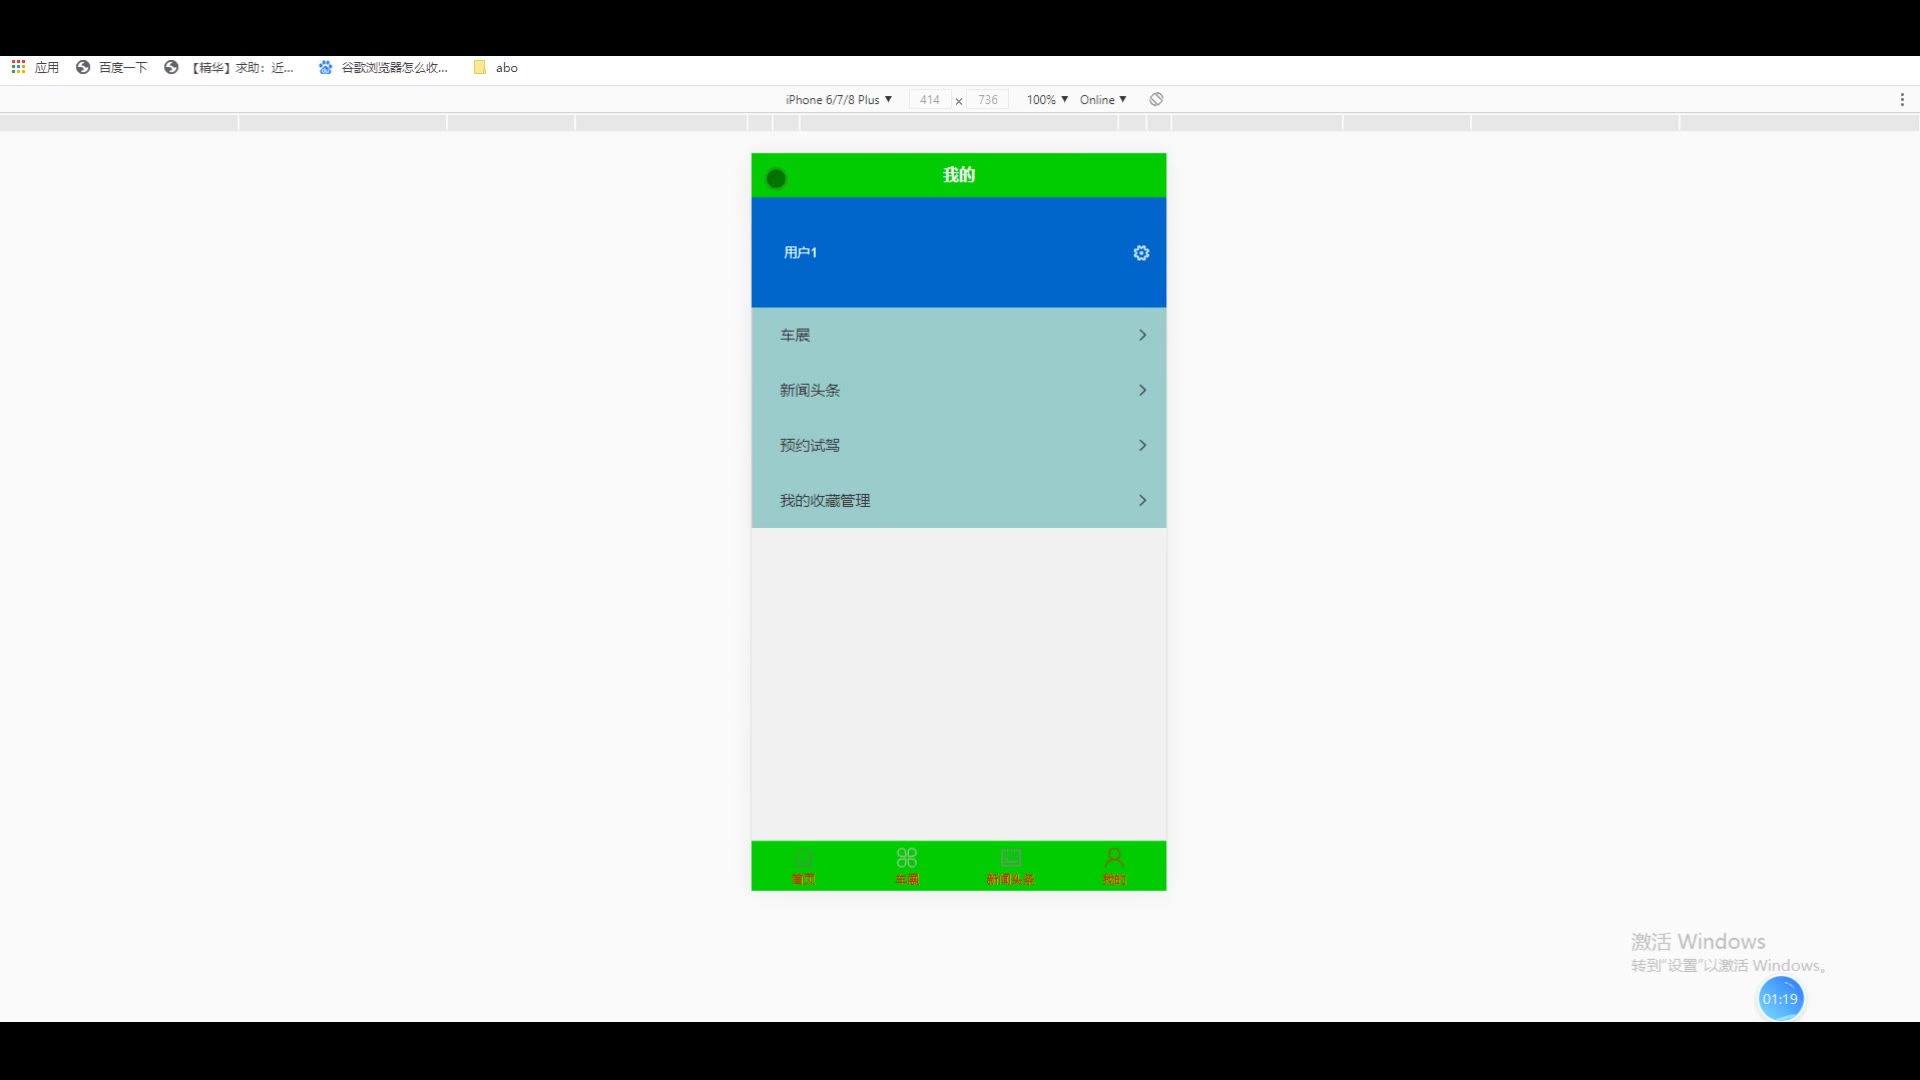Open the Apps grid bookmark icon
This screenshot has height=1080, width=1920.
(x=18, y=67)
